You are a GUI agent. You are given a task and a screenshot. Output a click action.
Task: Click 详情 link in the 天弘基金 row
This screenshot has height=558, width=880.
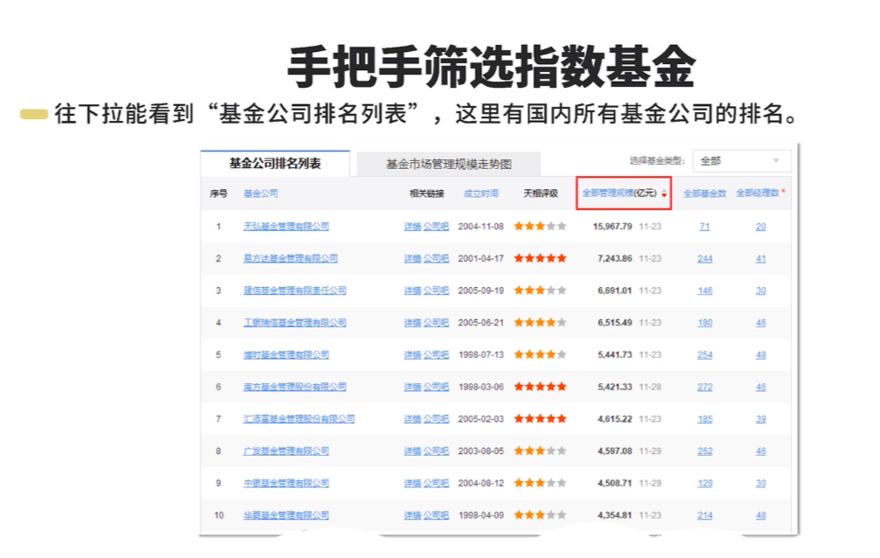tap(412, 226)
